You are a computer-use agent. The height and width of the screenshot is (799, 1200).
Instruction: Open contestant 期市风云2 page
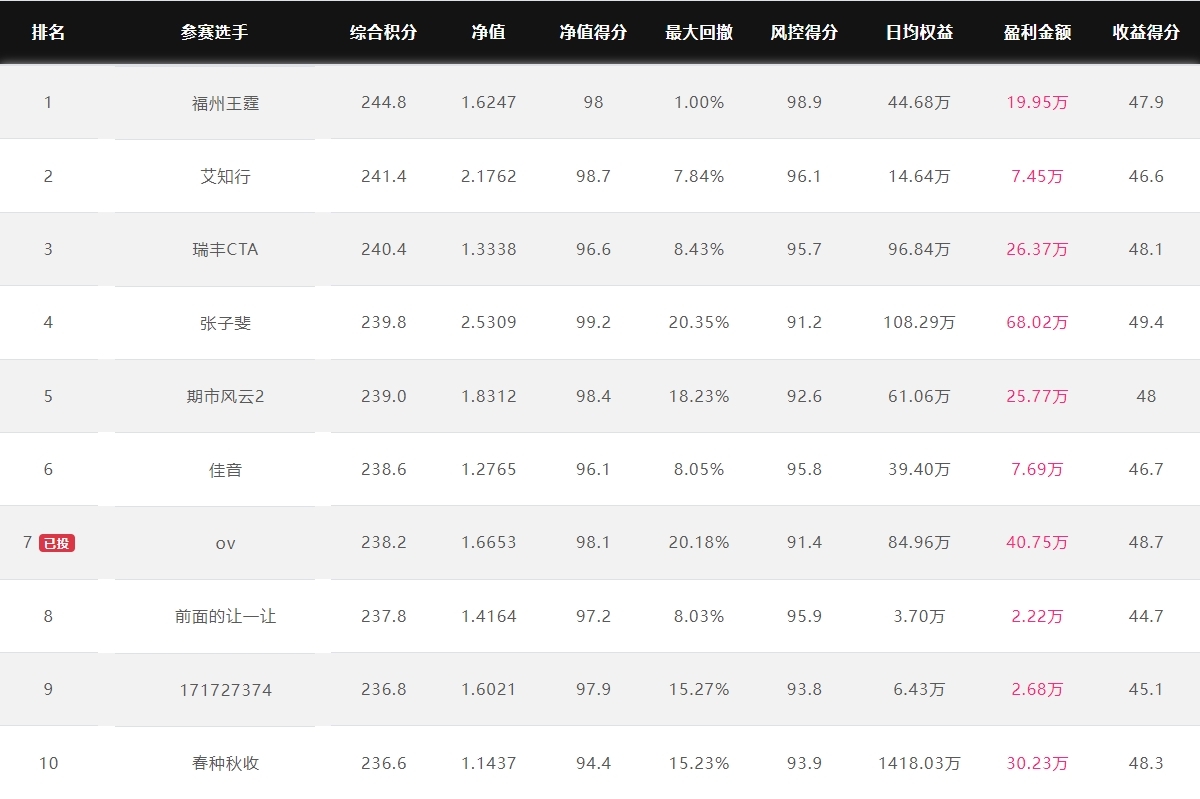point(226,396)
